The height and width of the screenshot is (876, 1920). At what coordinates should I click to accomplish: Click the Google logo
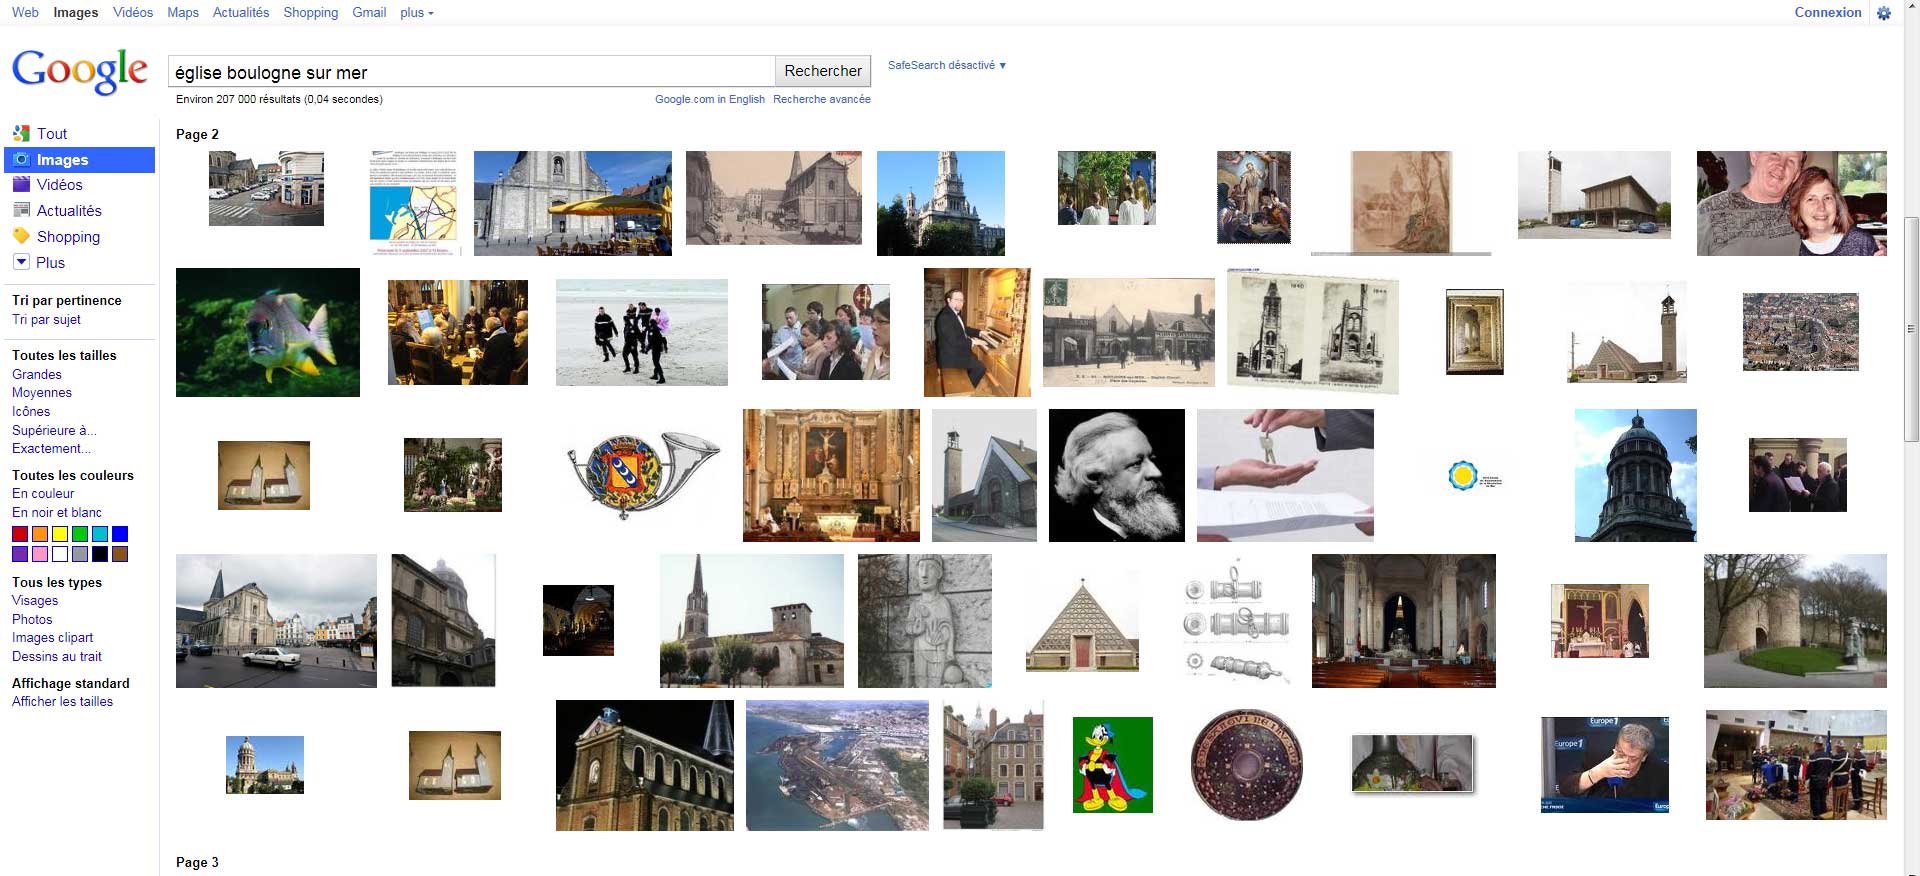tap(79, 72)
